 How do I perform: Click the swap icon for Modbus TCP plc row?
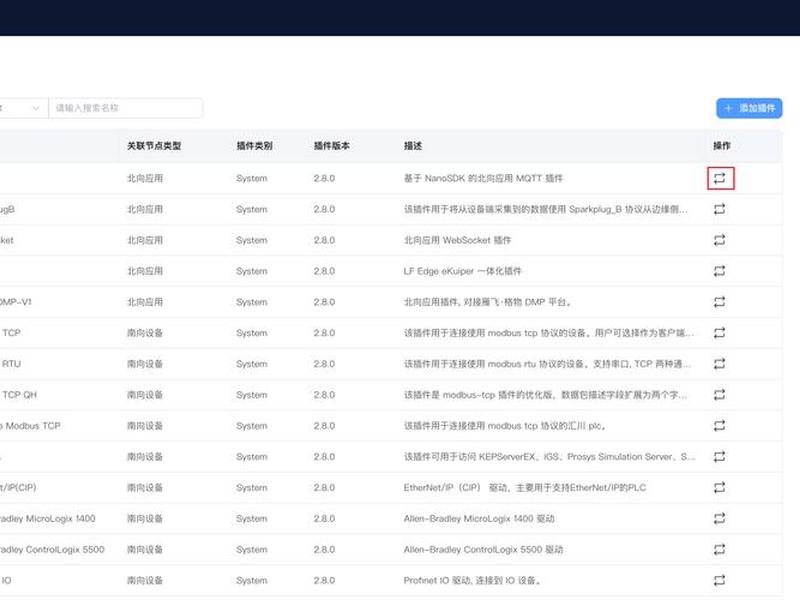pos(719,426)
